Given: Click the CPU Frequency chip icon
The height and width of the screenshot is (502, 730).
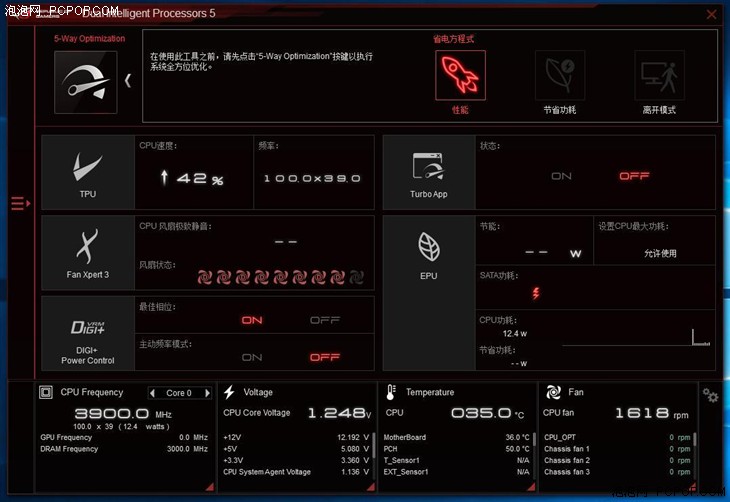Looking at the screenshot, I should coord(46,393).
